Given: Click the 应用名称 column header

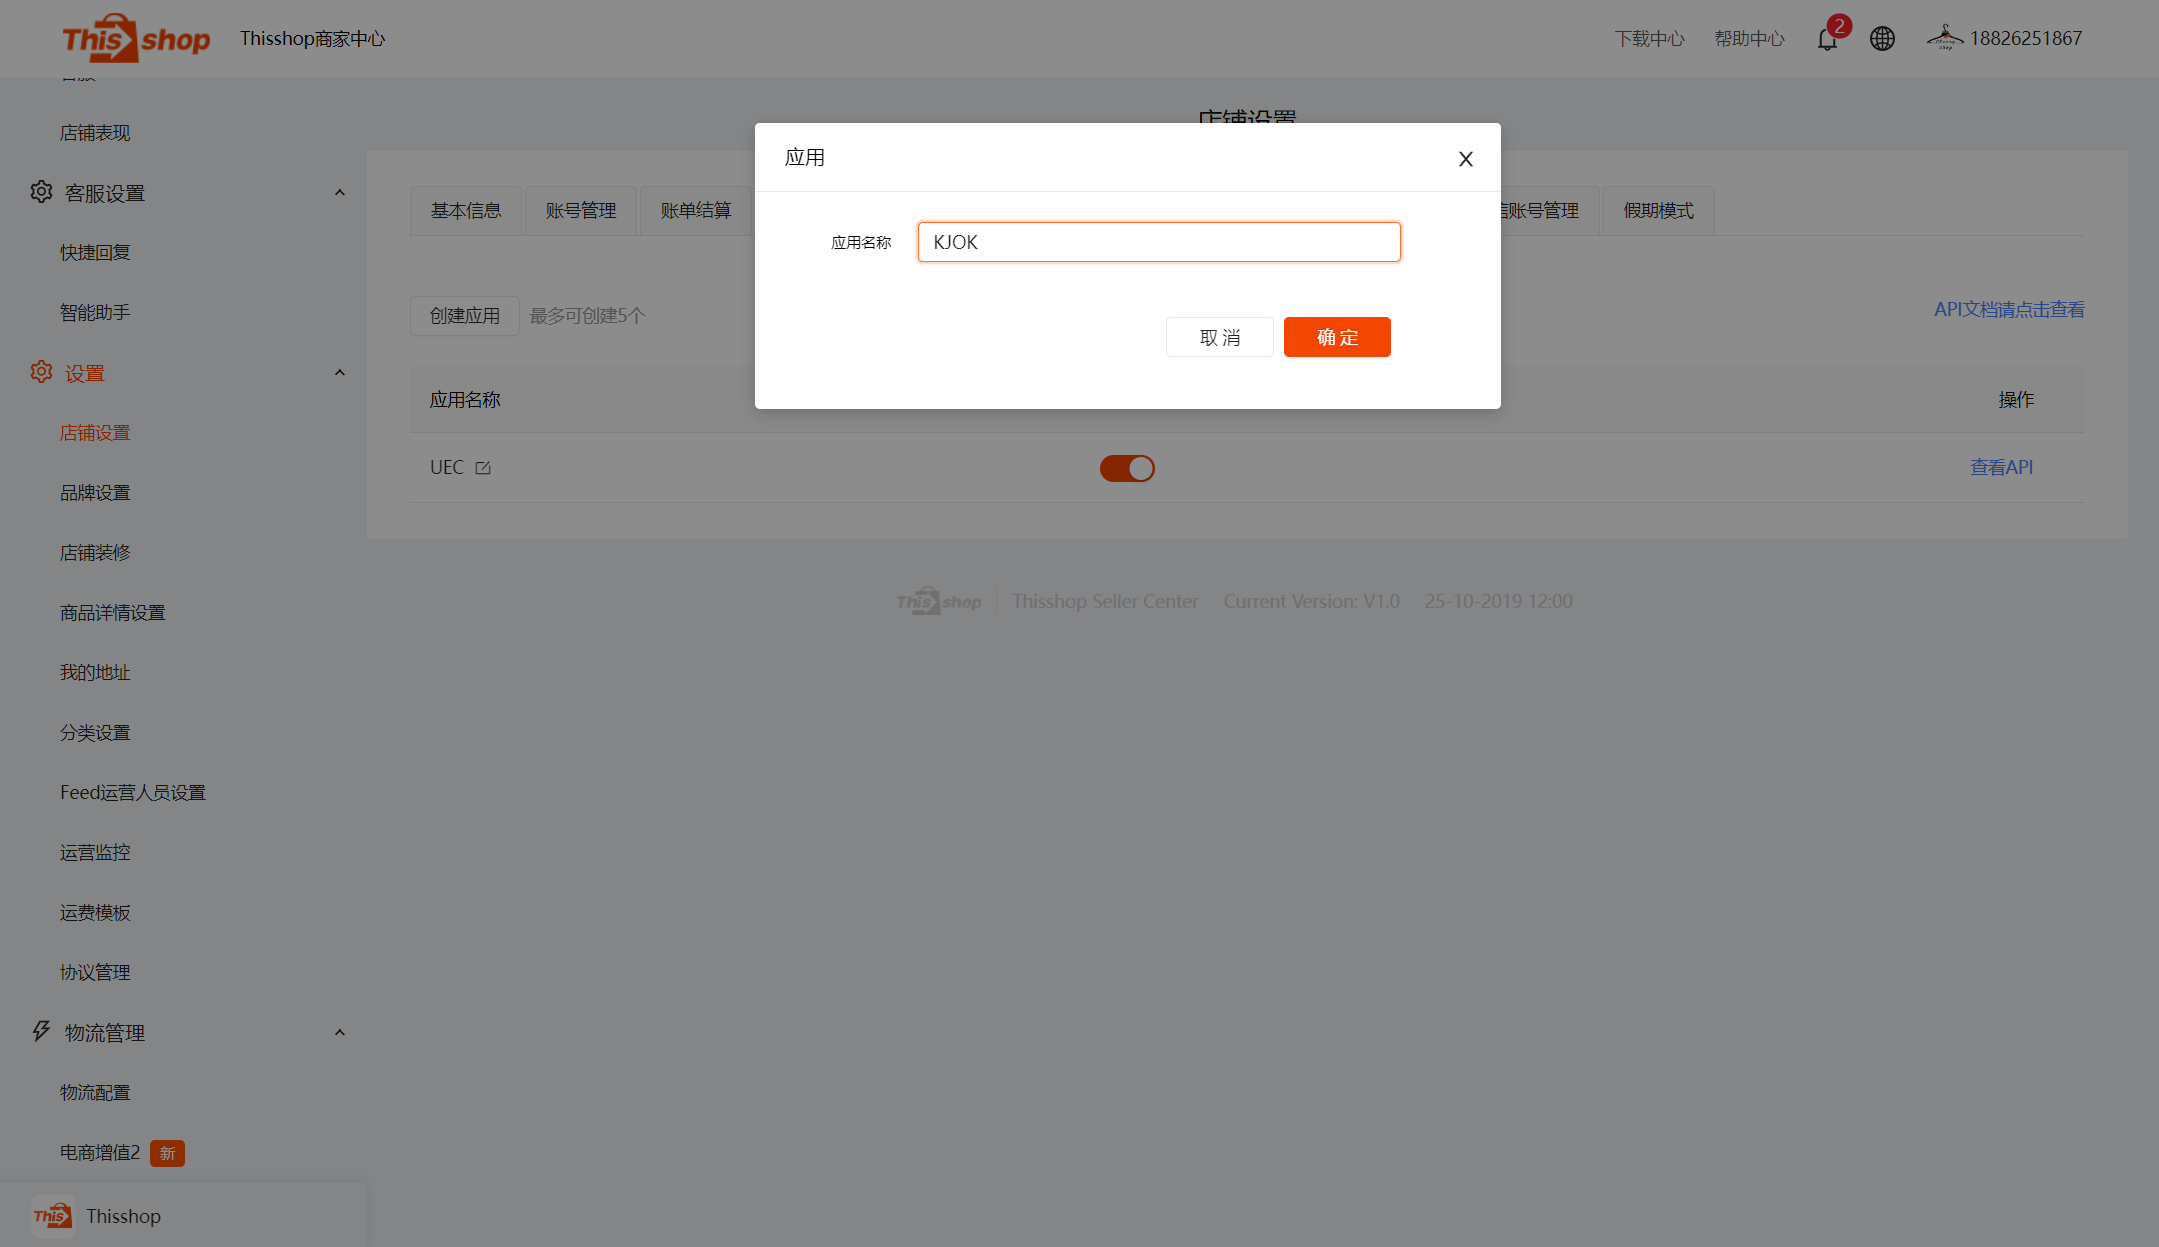Looking at the screenshot, I should pyautogui.click(x=465, y=400).
